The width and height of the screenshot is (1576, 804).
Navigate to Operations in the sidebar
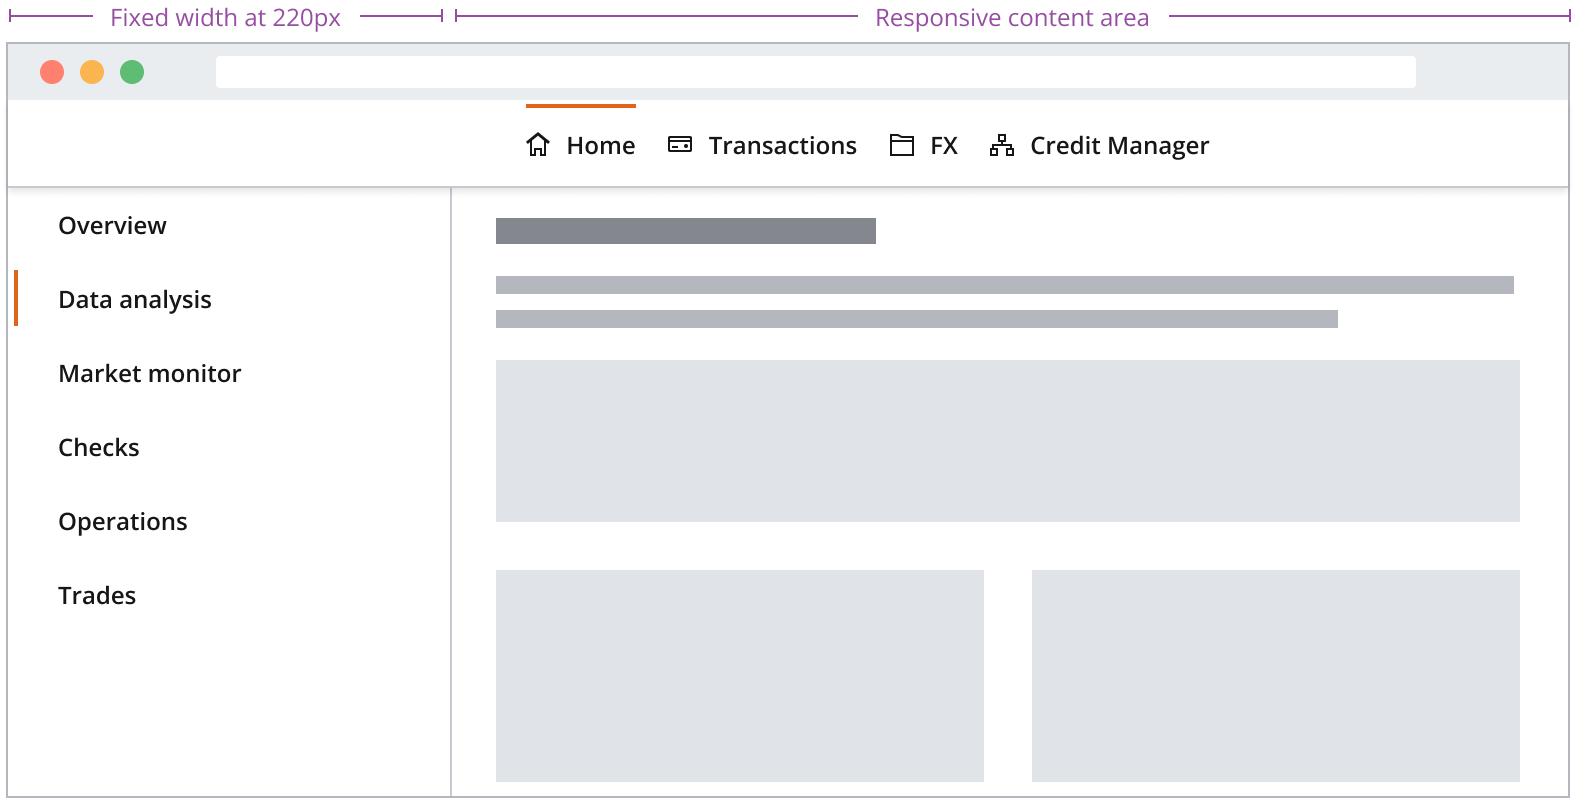pyautogui.click(x=123, y=522)
